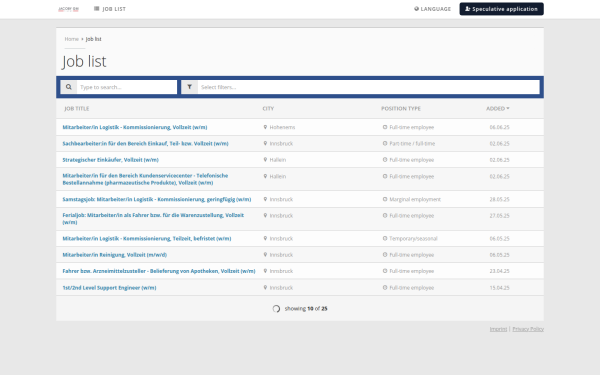Open the Imprint footer link
The image size is (600, 375).
498,329
